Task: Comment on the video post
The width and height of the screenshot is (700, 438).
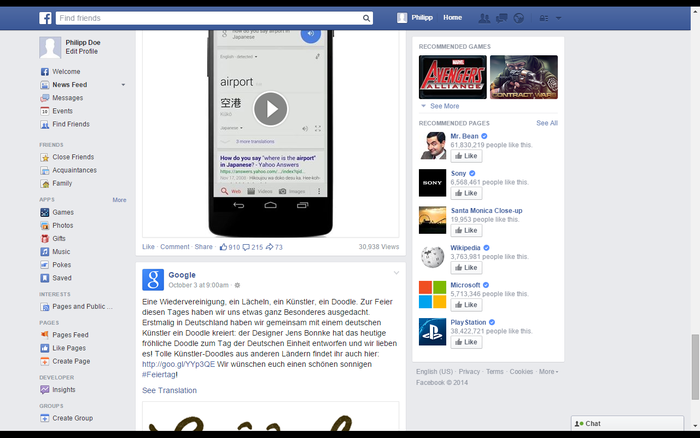Action: coord(175,247)
